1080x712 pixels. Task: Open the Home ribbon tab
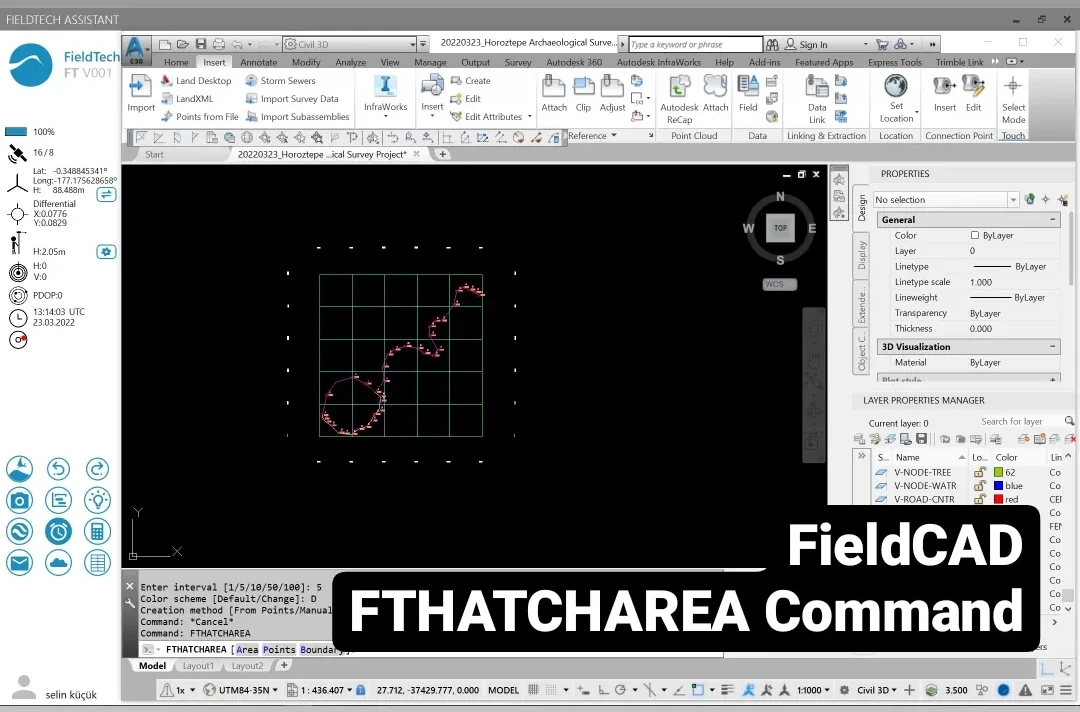[176, 62]
